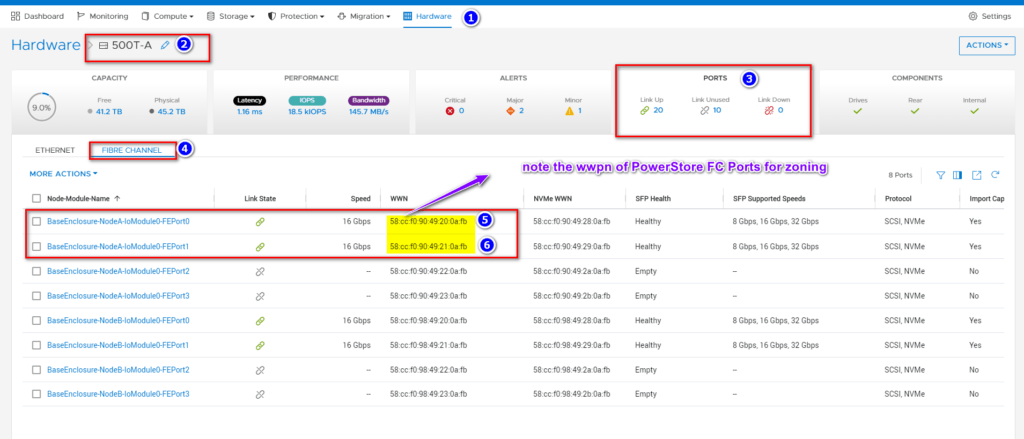Open the Protection dropdown menu

[x=296, y=16]
